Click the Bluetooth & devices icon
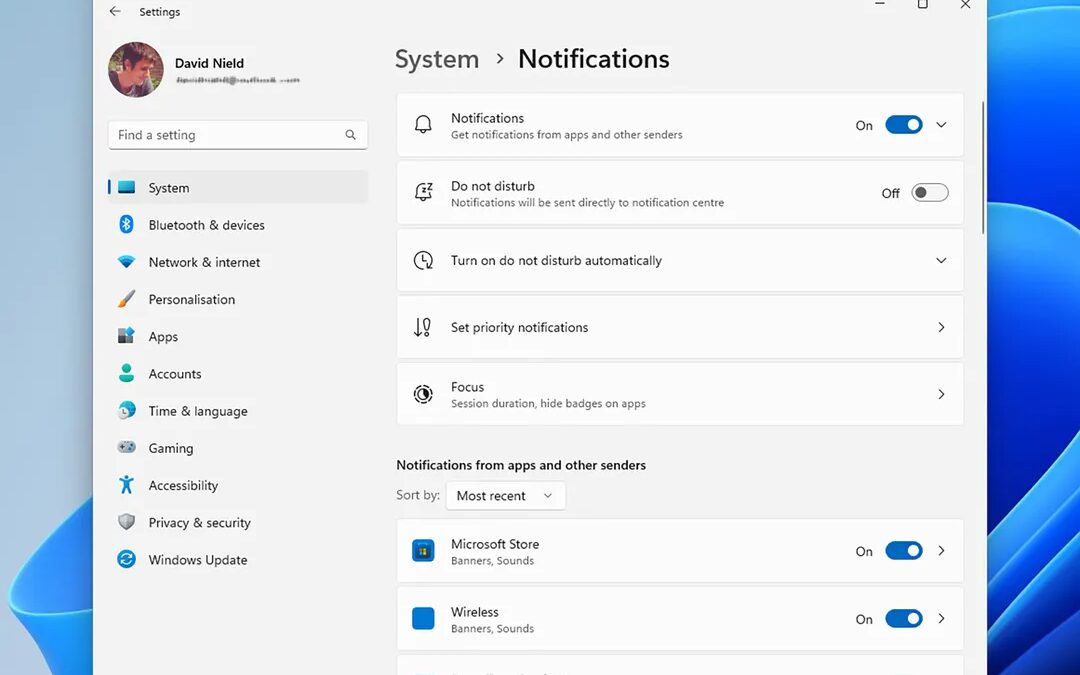 pyautogui.click(x=126, y=225)
